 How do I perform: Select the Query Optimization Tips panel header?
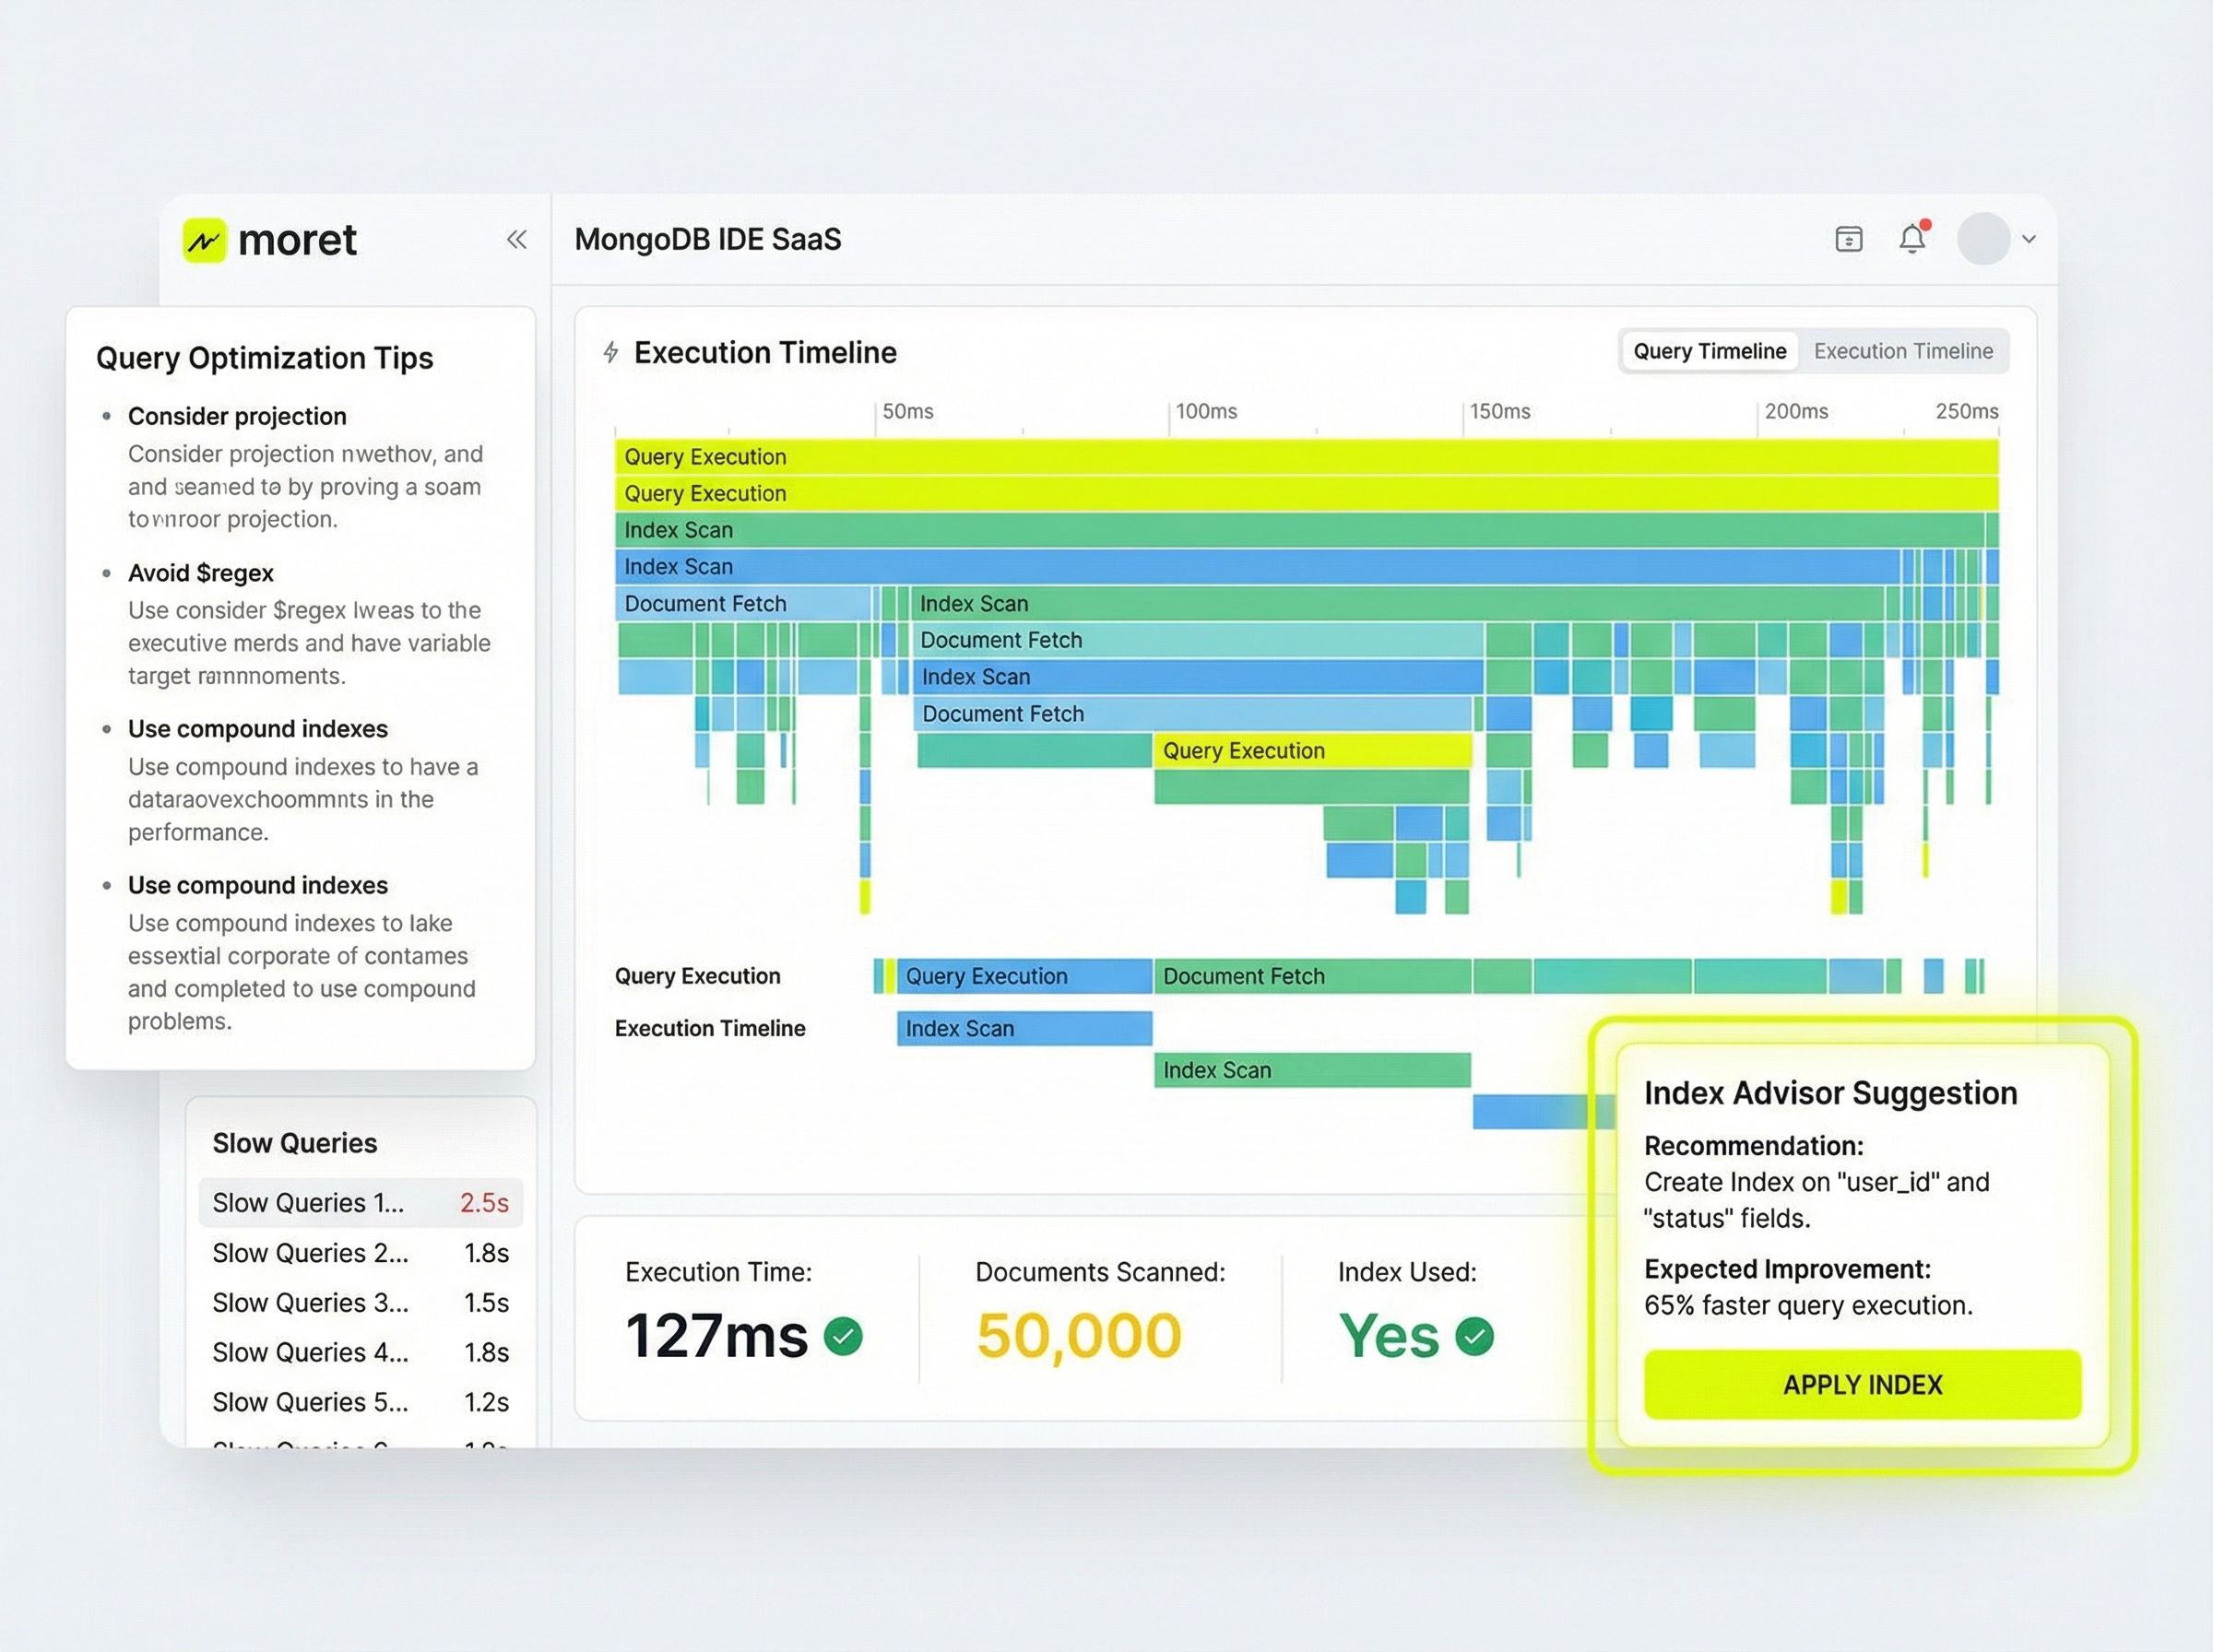(265, 358)
